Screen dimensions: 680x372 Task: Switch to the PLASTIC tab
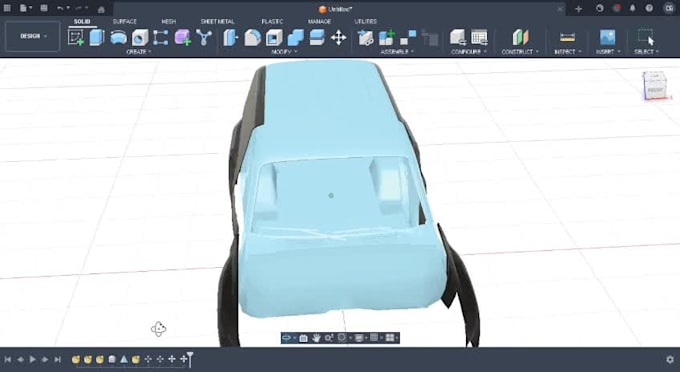[272, 21]
